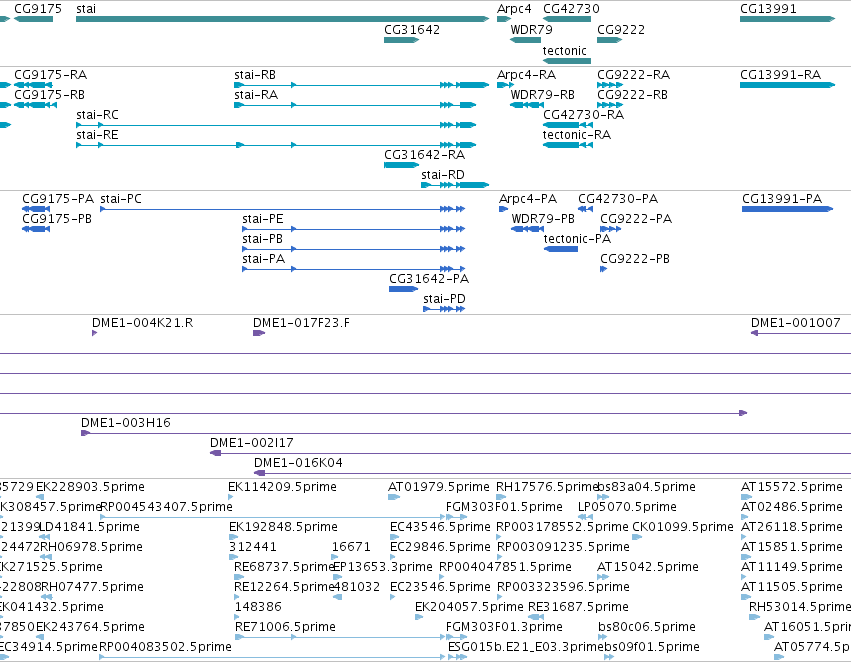Screen dimensions: 851x662
Task: Click the CG9222-PA protein label
Action: [636, 219]
